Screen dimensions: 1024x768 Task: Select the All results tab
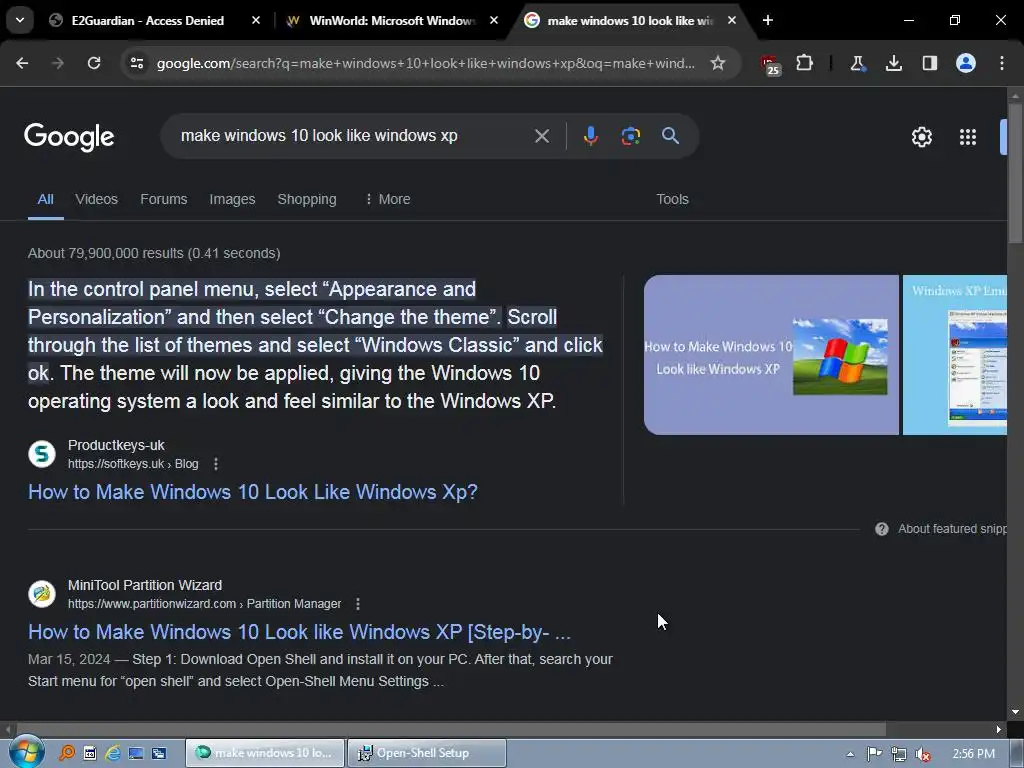pyautogui.click(x=45, y=199)
